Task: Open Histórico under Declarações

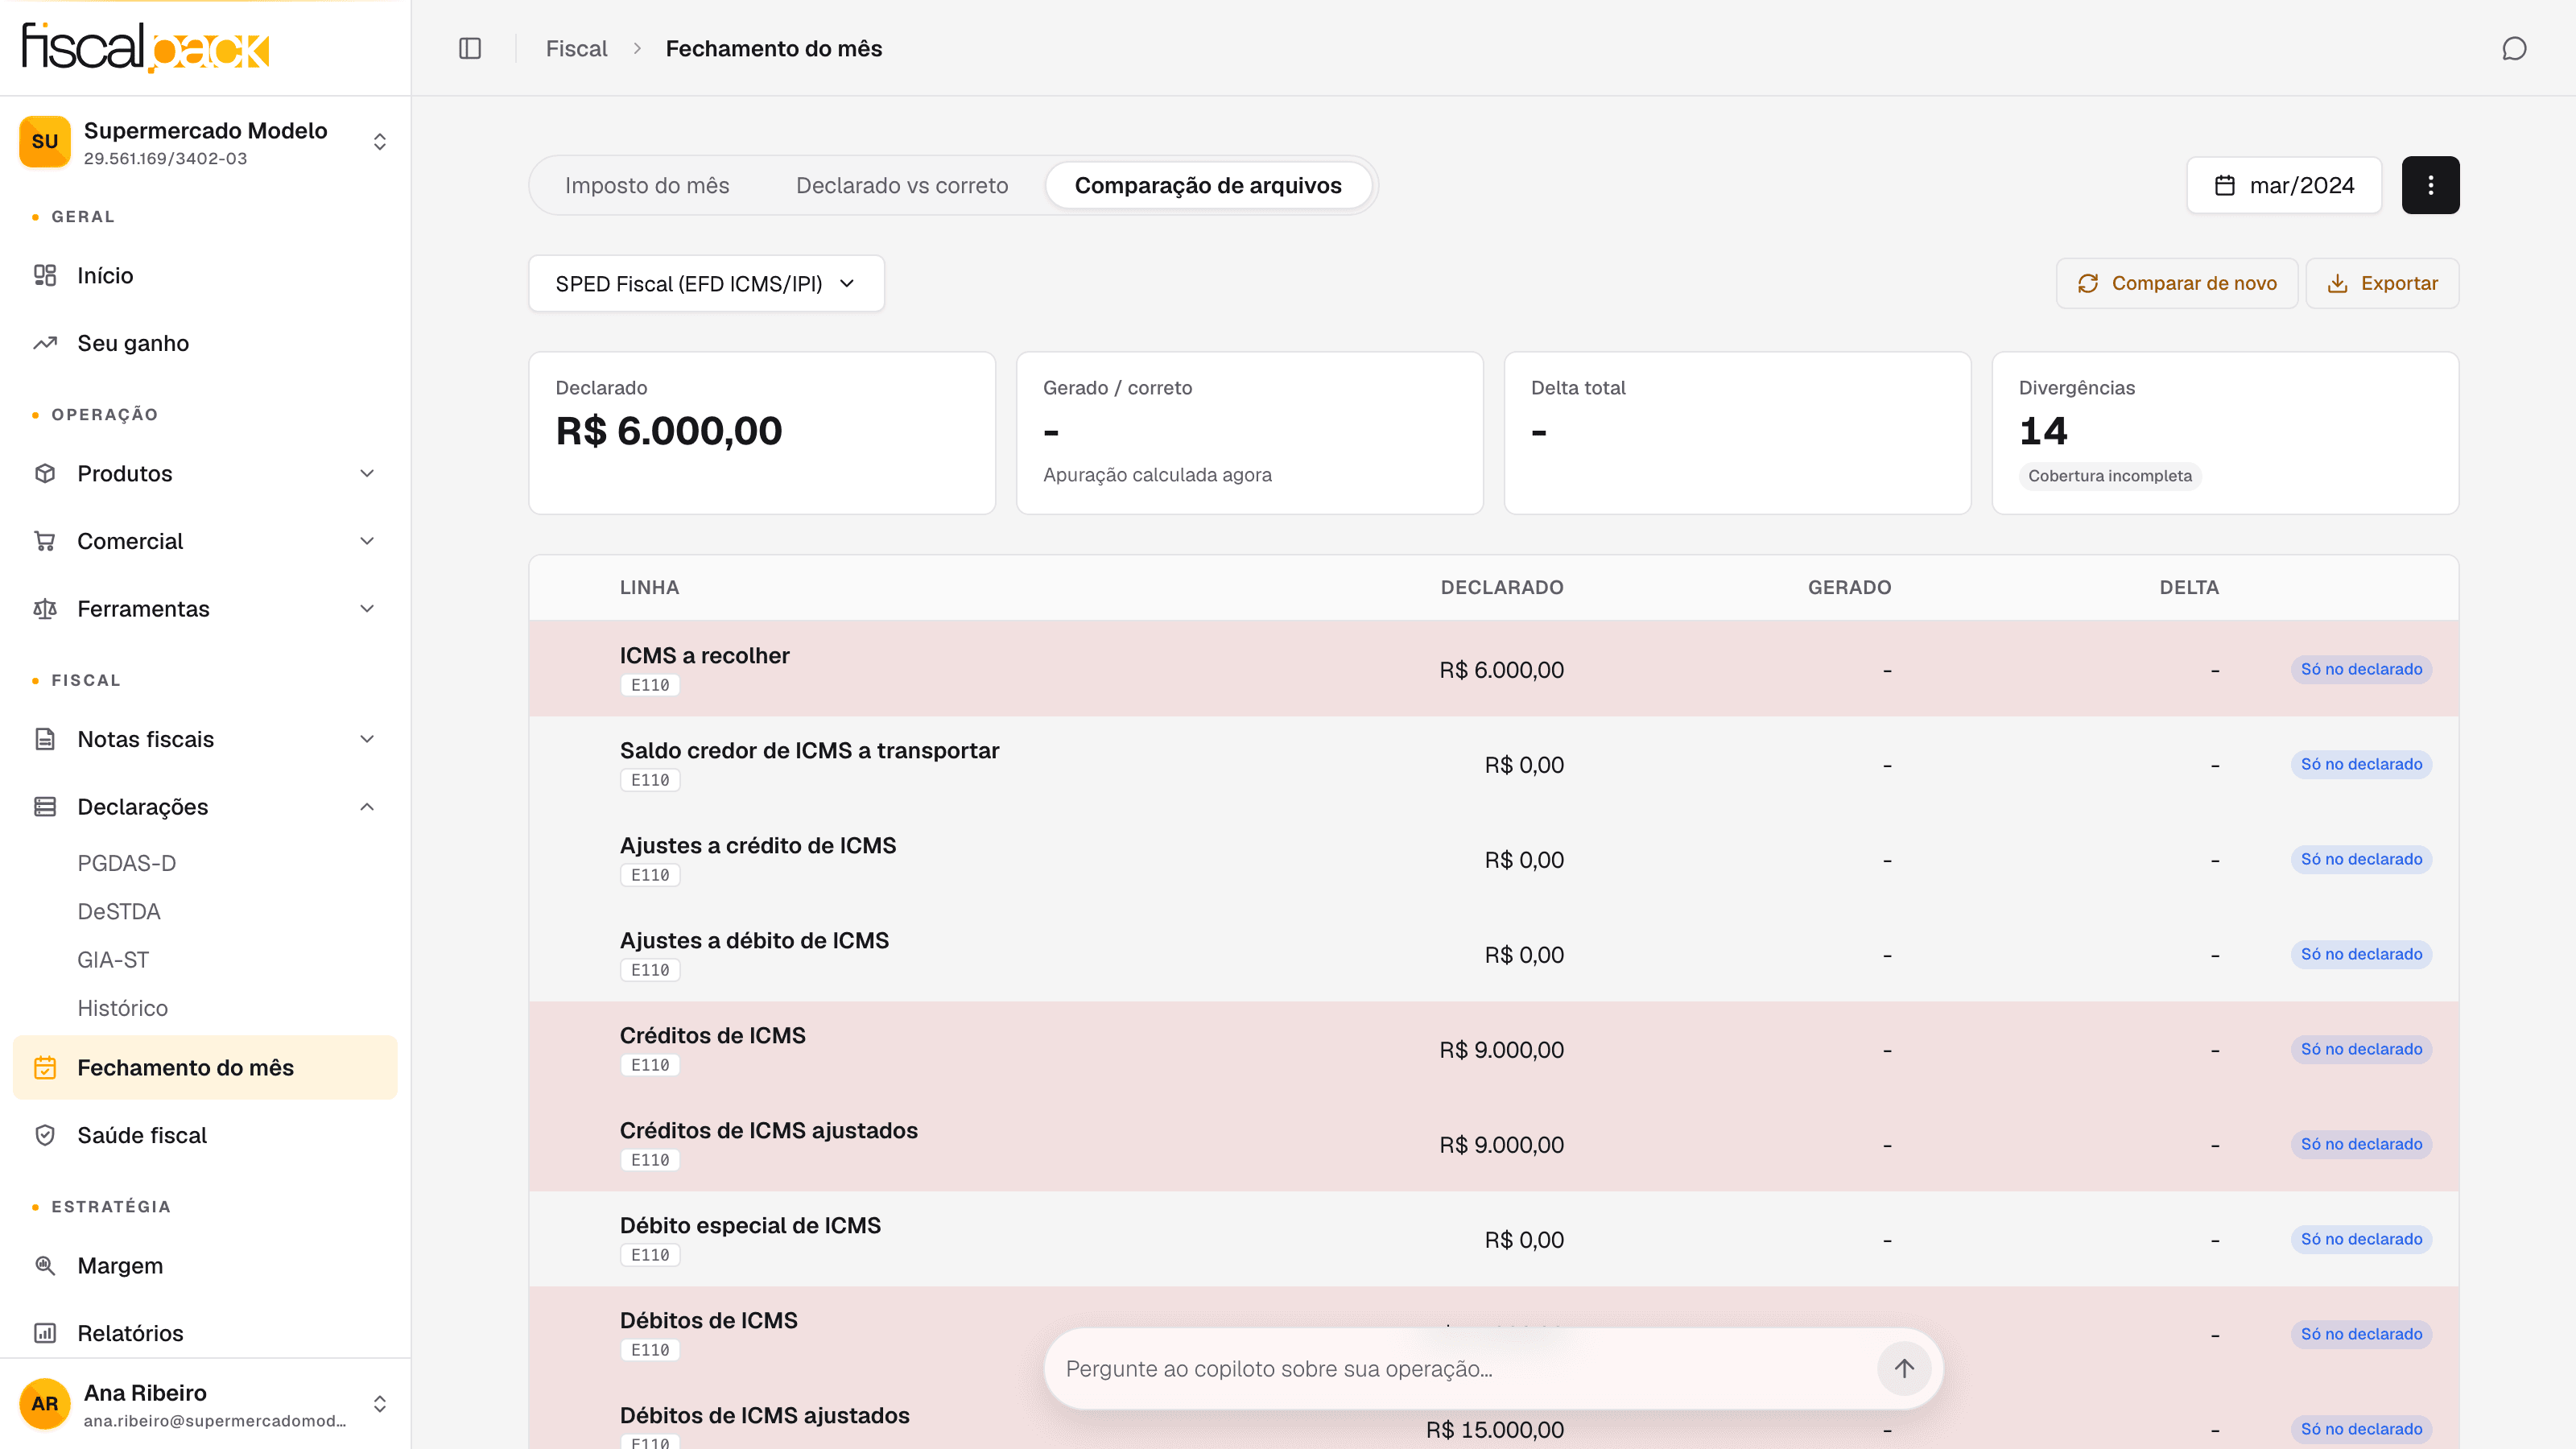Action: click(123, 1008)
